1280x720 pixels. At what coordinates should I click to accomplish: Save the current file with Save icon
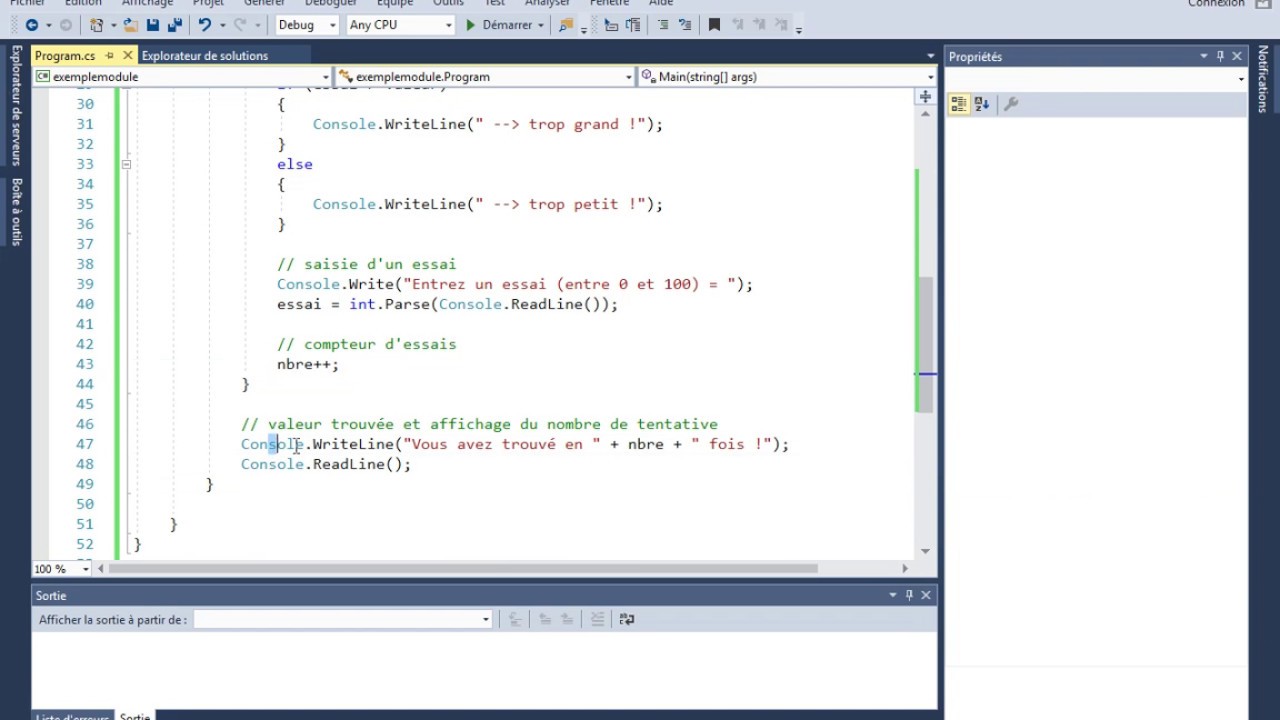[153, 25]
